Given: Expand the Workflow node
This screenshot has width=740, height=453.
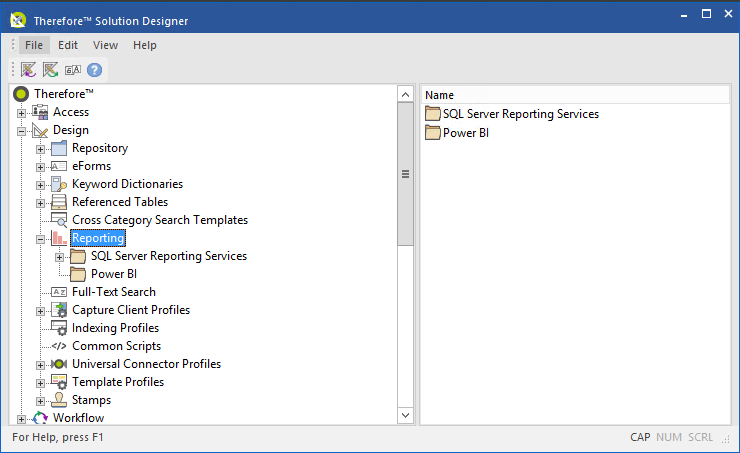Looking at the screenshot, I should pyautogui.click(x=21, y=419).
